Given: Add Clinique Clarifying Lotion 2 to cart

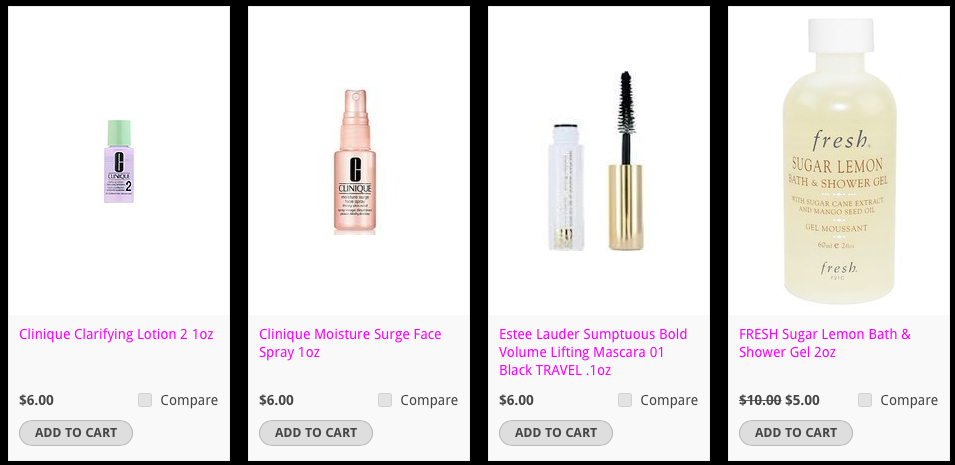Looking at the screenshot, I should (76, 433).
